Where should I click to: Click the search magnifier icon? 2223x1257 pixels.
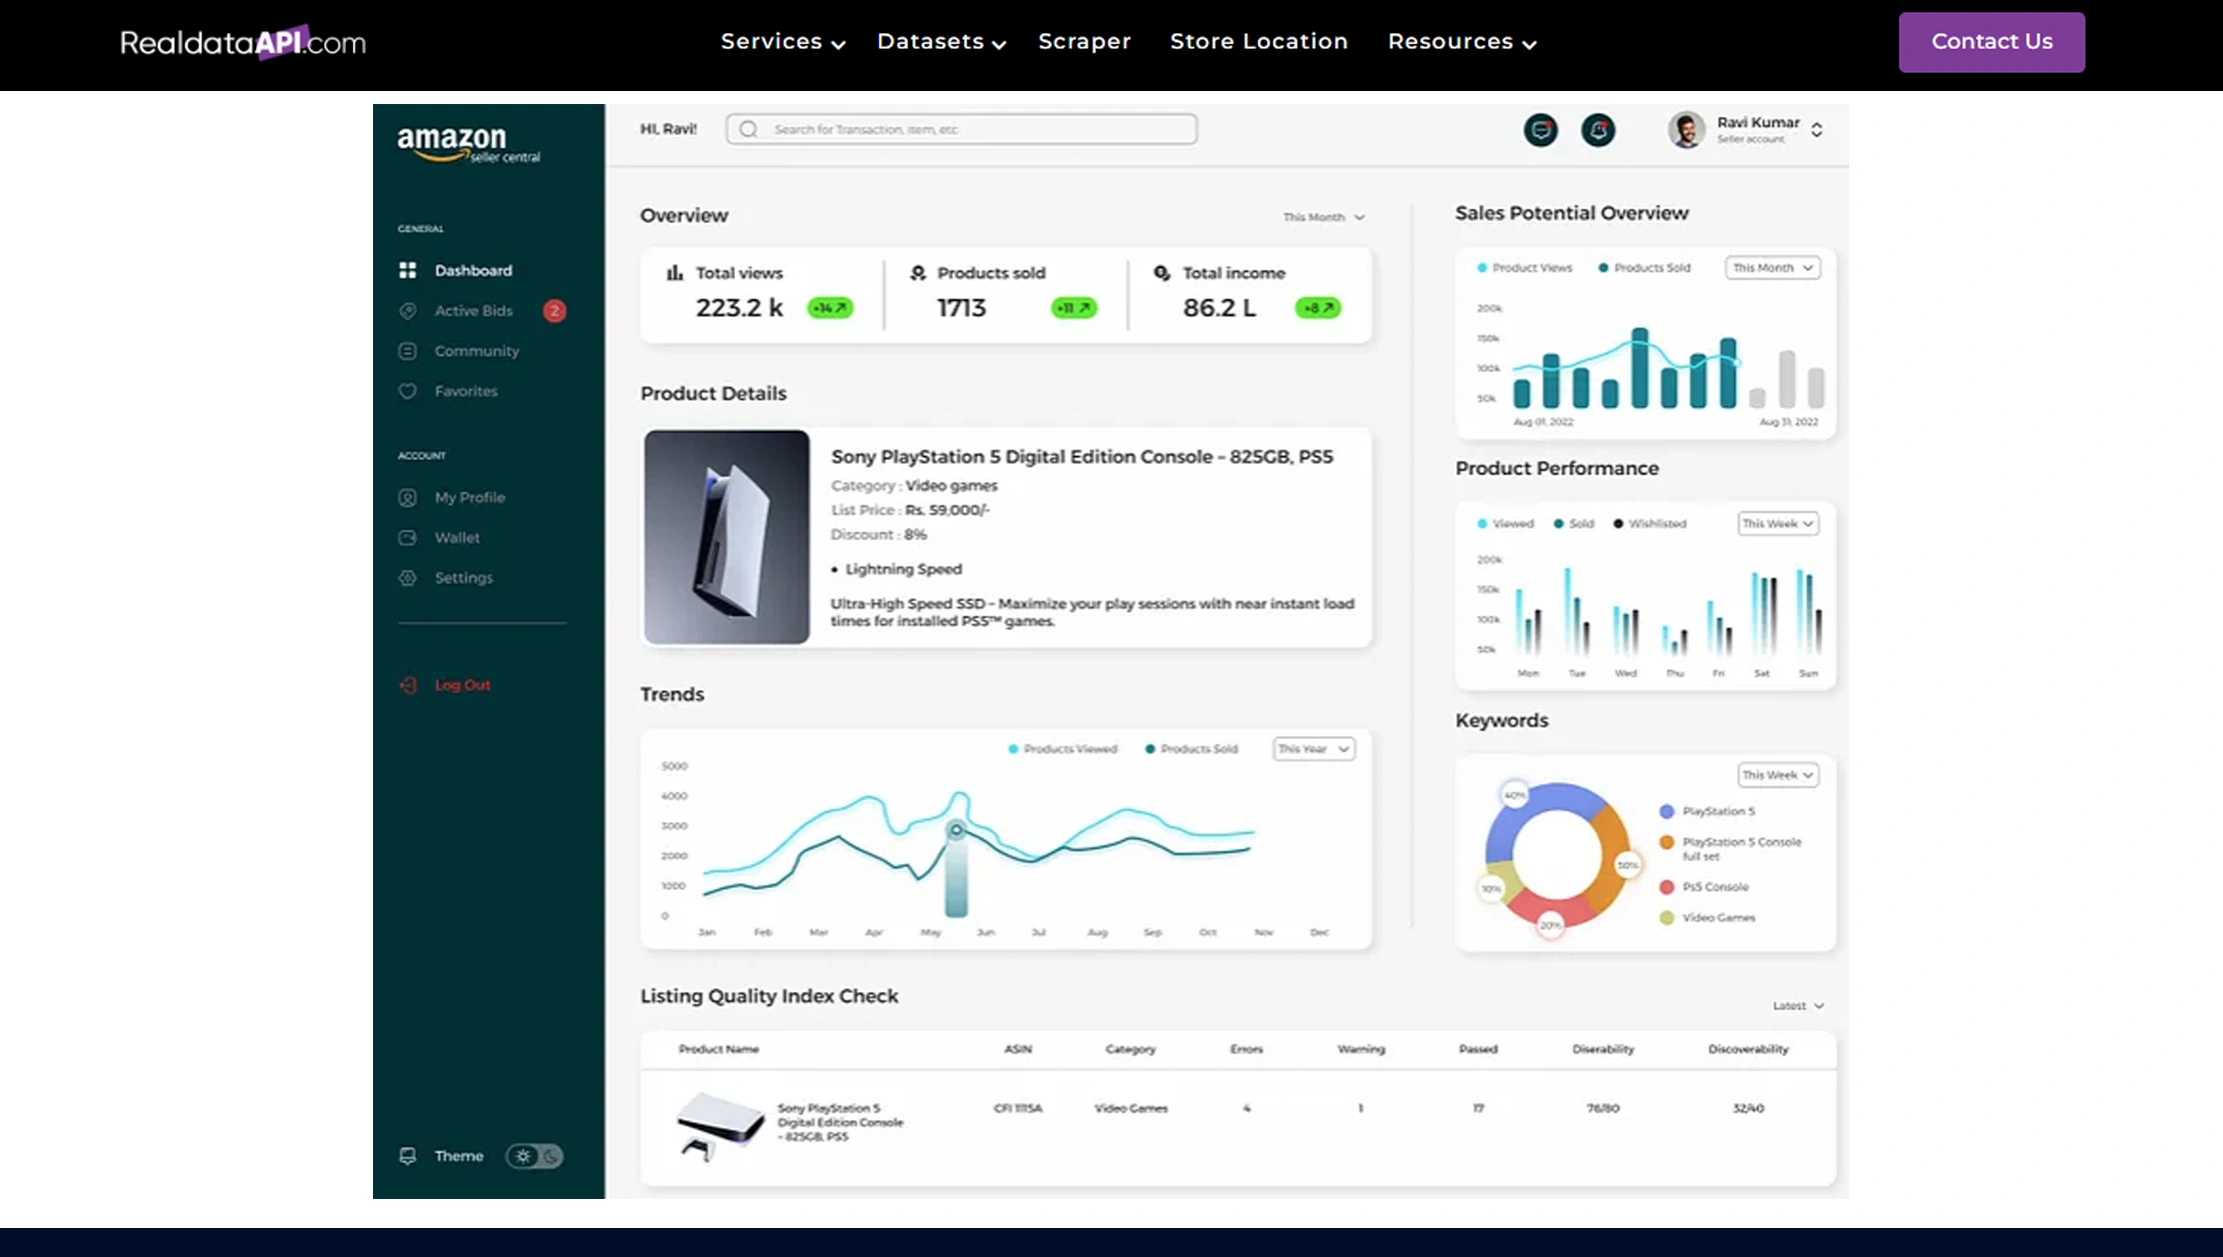click(748, 129)
